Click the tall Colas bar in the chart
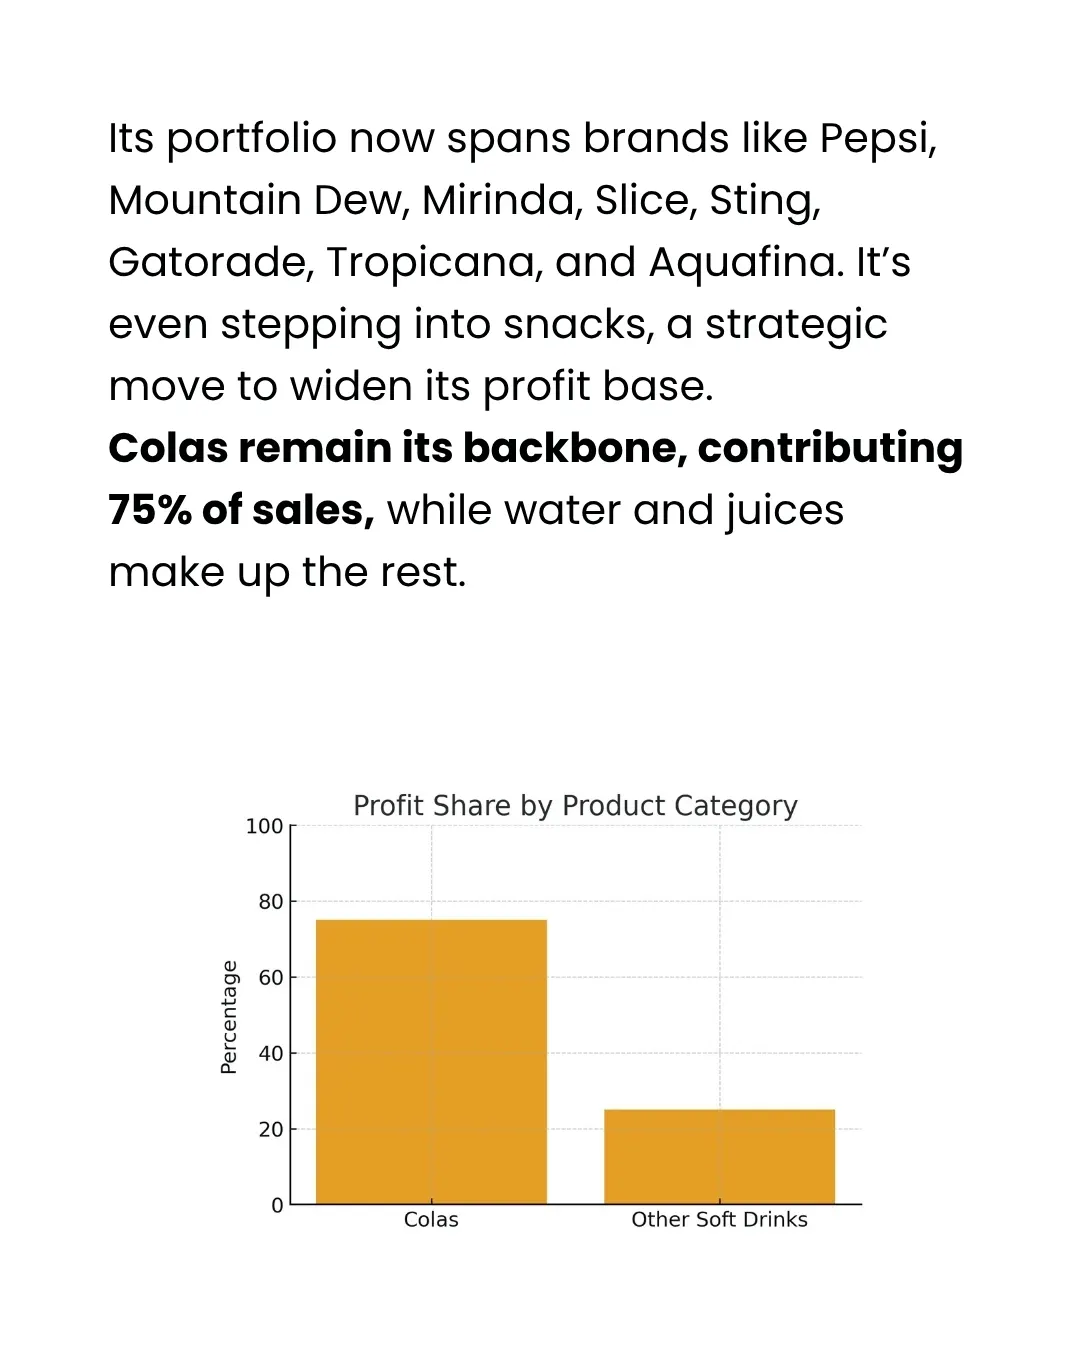 pos(431,1060)
